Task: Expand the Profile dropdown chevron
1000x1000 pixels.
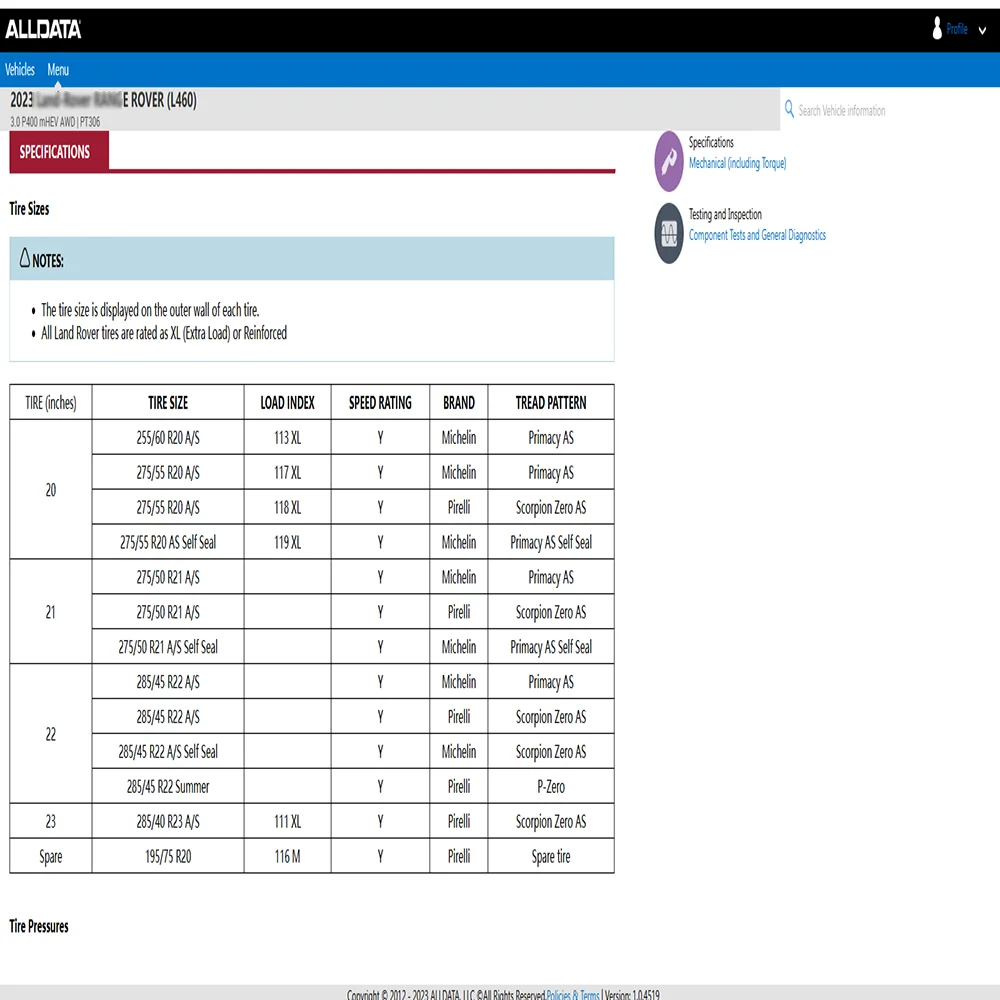Action: 982,30
